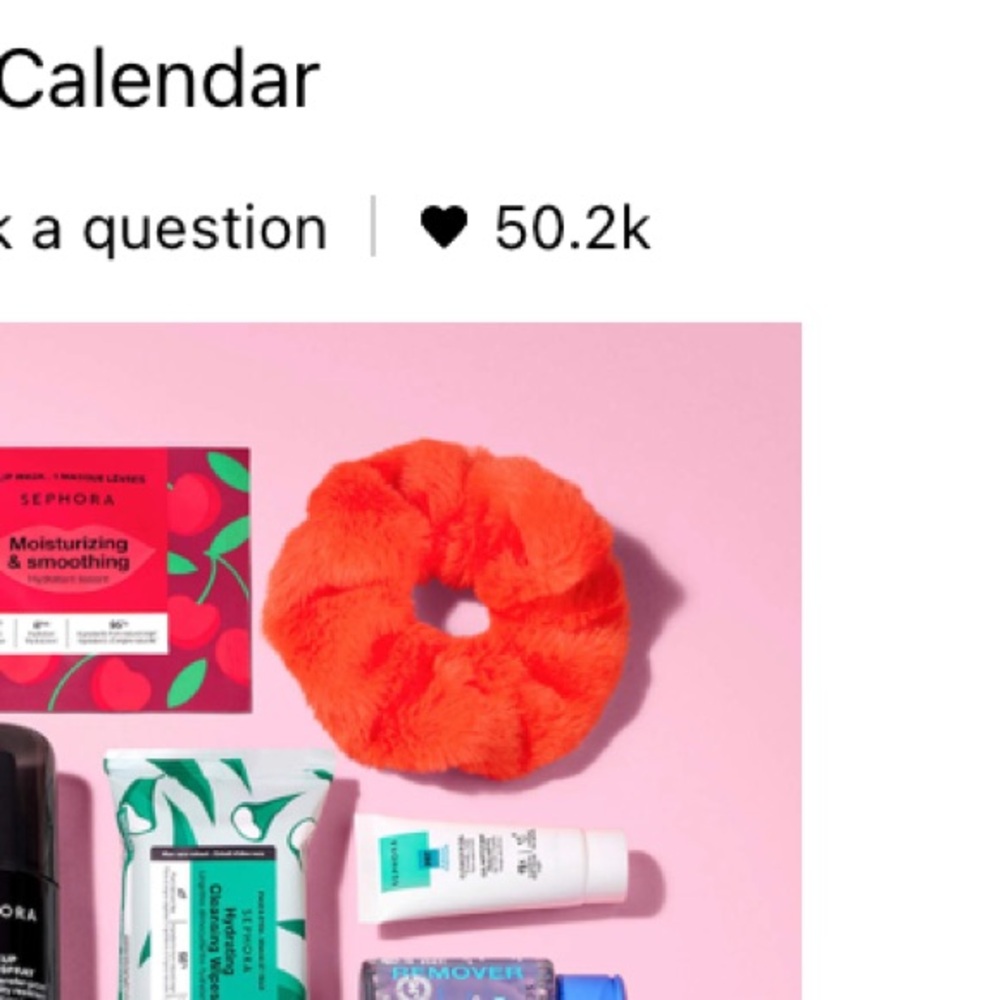Image resolution: width=1000 pixels, height=1000 pixels.
Task: Click the blue cap beside REMOVER bottle
Action: tap(590, 987)
